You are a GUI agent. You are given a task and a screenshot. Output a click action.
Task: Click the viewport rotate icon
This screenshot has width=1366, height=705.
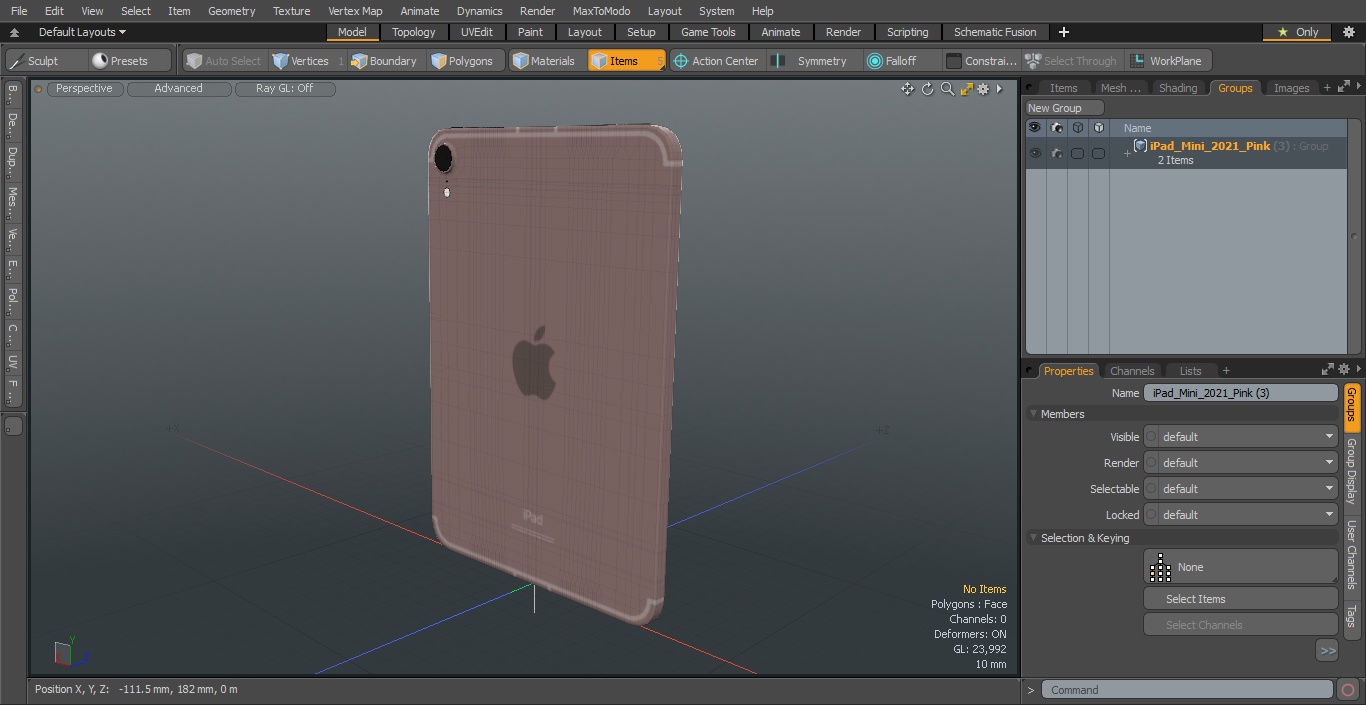pyautogui.click(x=927, y=89)
